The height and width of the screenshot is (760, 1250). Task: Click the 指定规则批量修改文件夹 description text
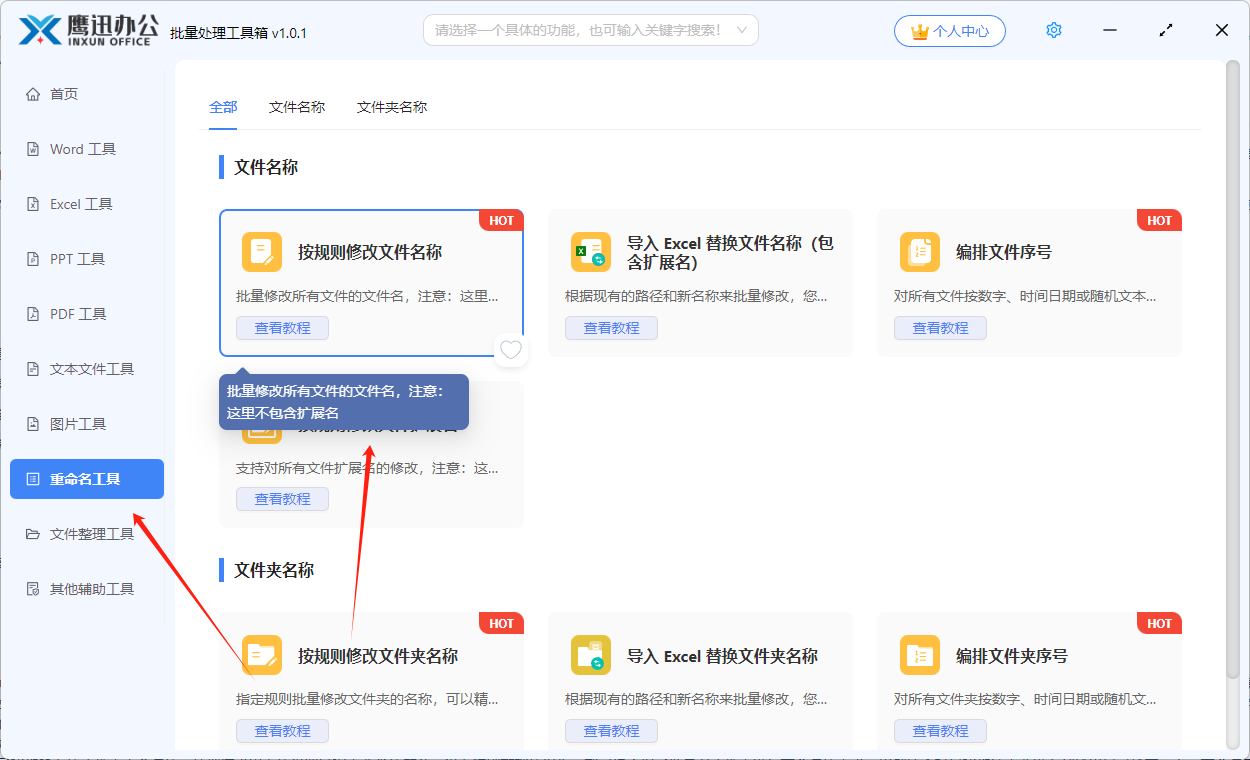click(366, 699)
